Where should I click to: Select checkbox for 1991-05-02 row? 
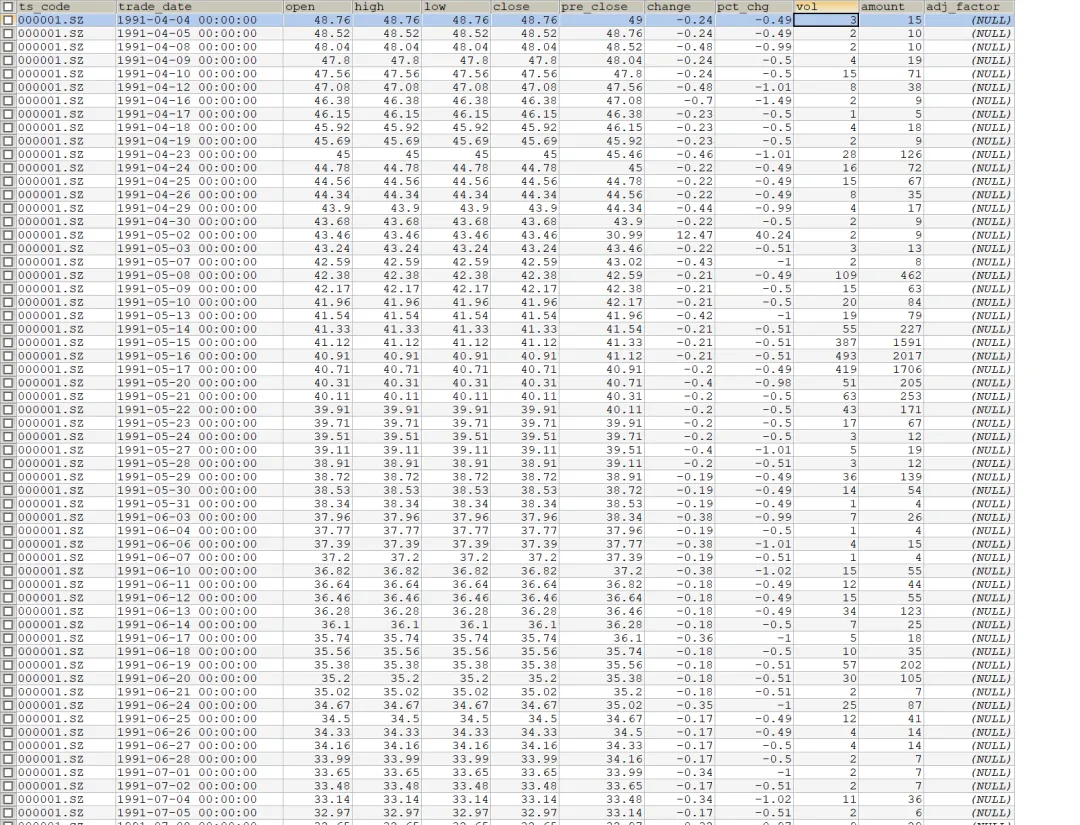[x=9, y=235]
